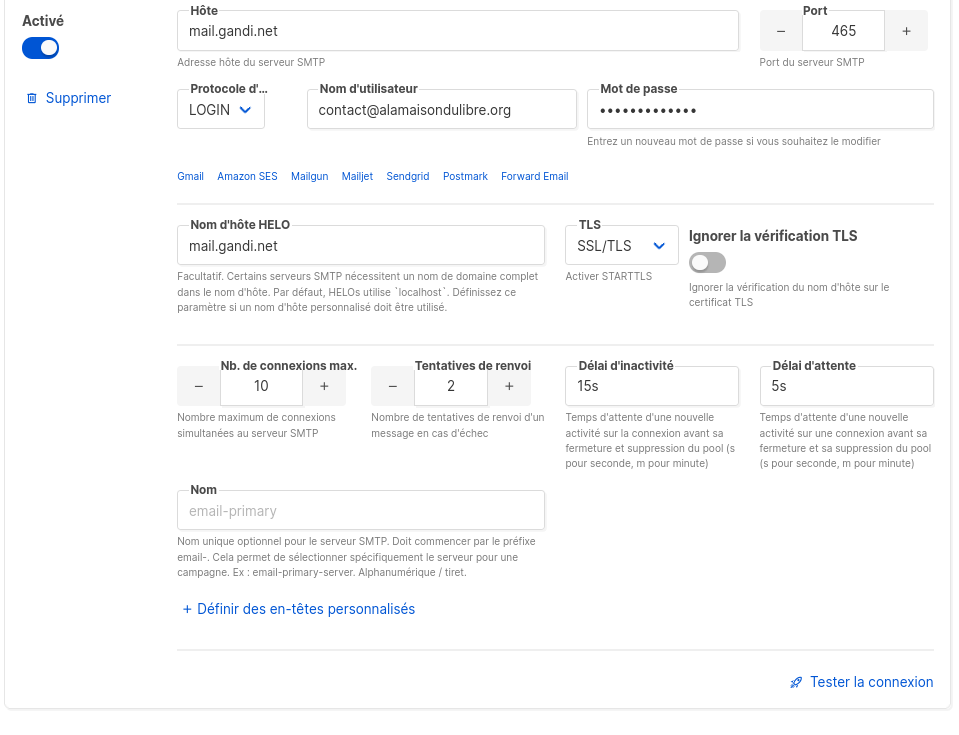Decrease resend attempts with minus button
Screen dimensions: 959x735
392,386
